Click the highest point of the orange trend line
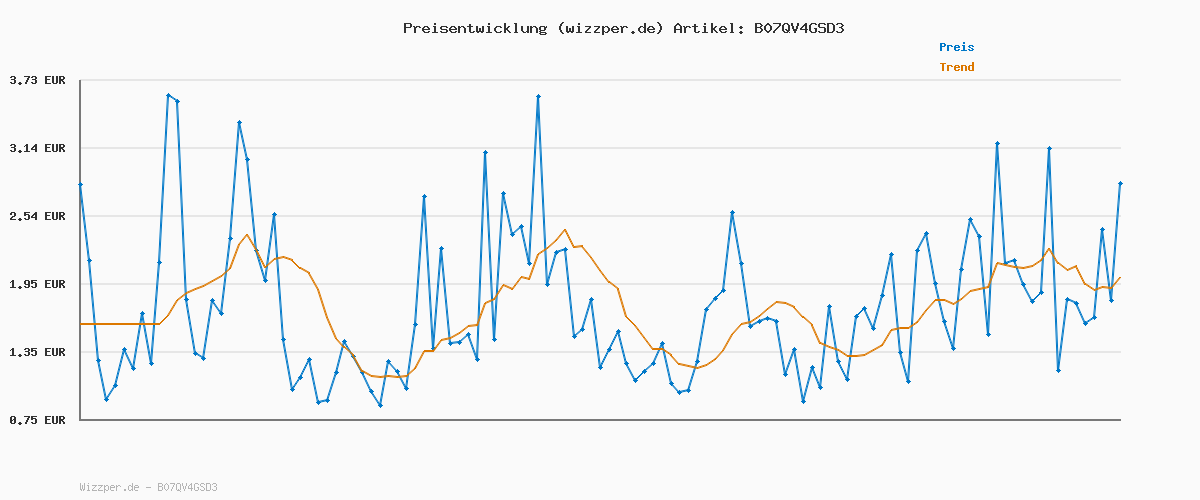Image resolution: width=1200 pixels, height=500 pixels. [x=565, y=230]
